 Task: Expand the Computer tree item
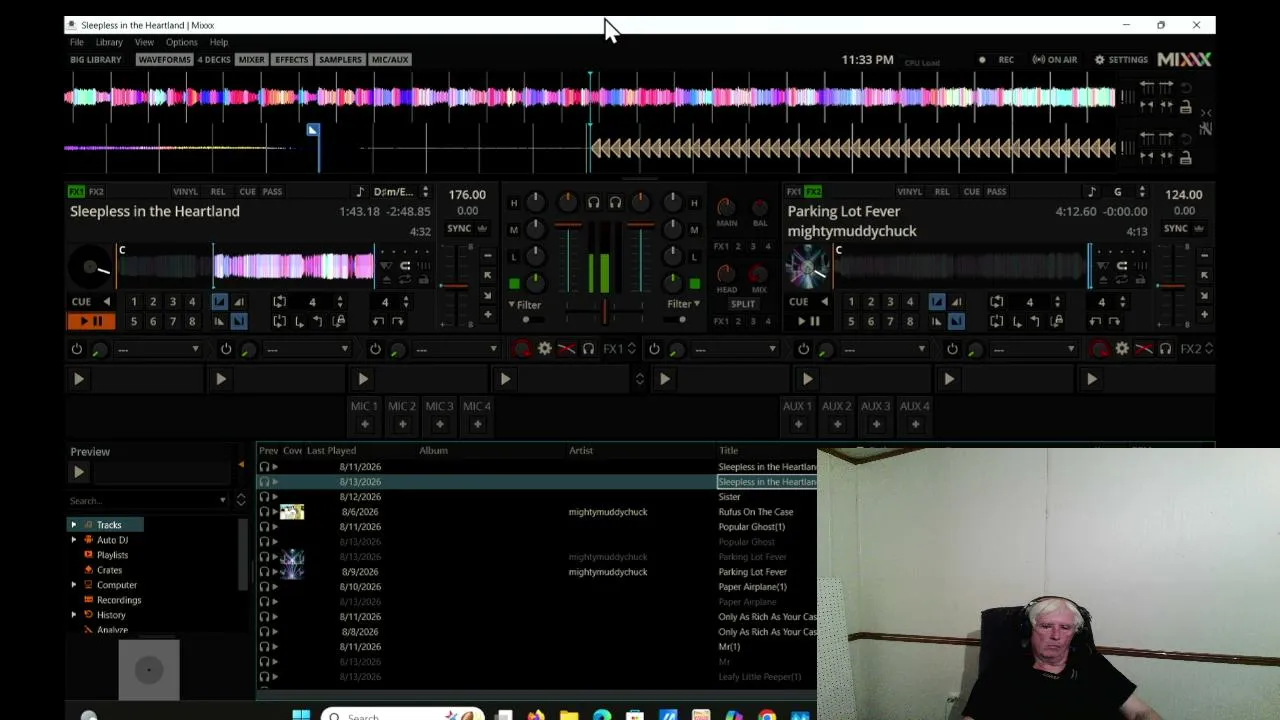pos(73,585)
